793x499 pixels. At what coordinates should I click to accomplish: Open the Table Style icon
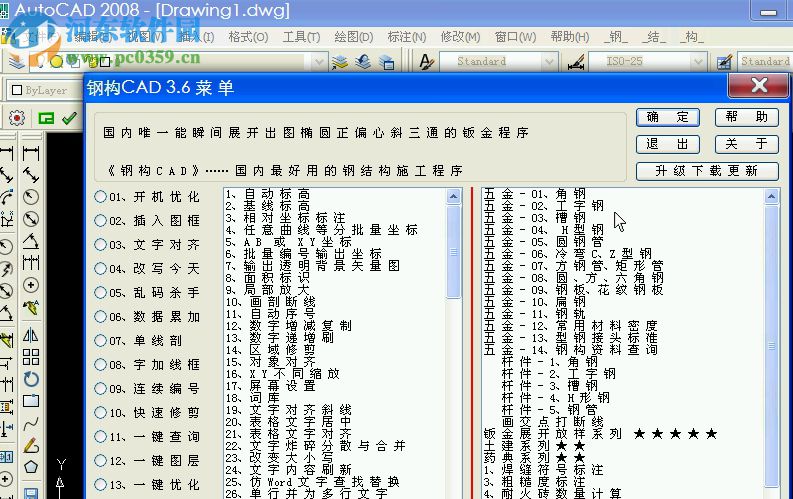pyautogui.click(x=725, y=62)
